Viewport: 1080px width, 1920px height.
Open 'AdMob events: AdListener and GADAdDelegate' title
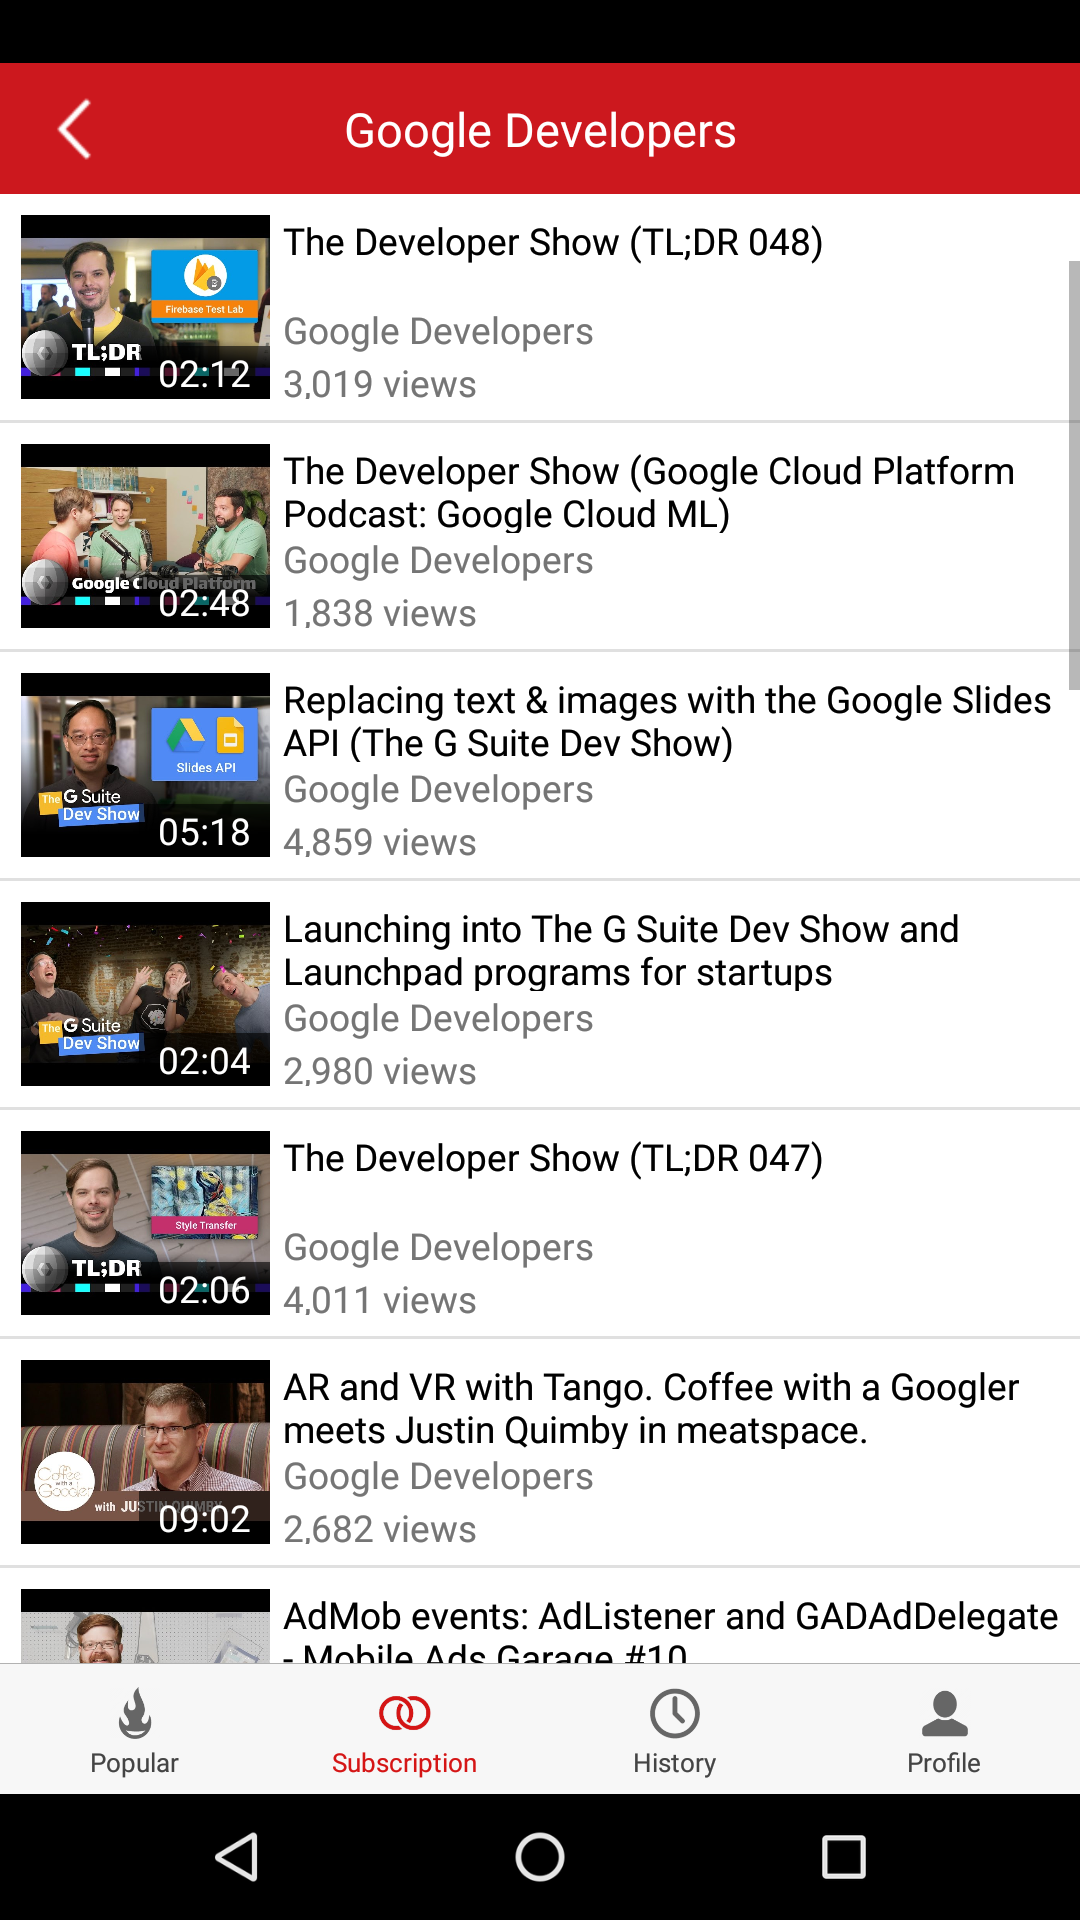tap(671, 1630)
